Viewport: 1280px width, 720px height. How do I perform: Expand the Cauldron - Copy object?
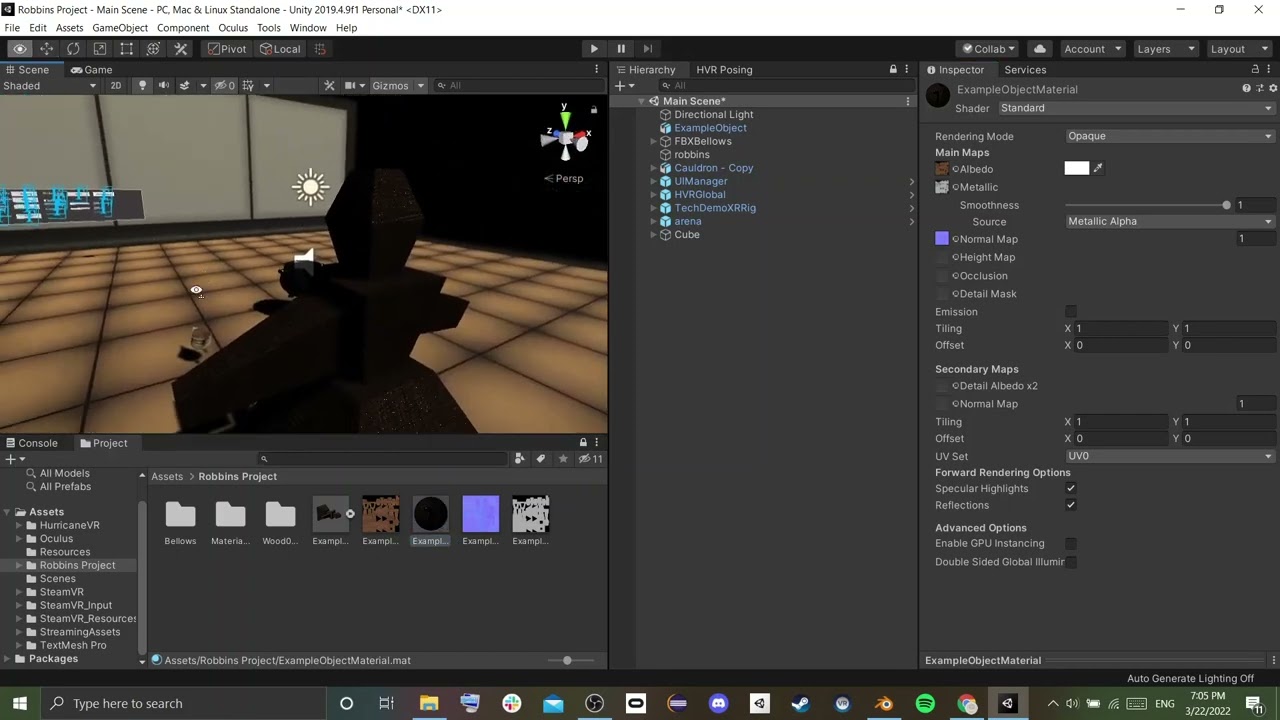coord(653,168)
